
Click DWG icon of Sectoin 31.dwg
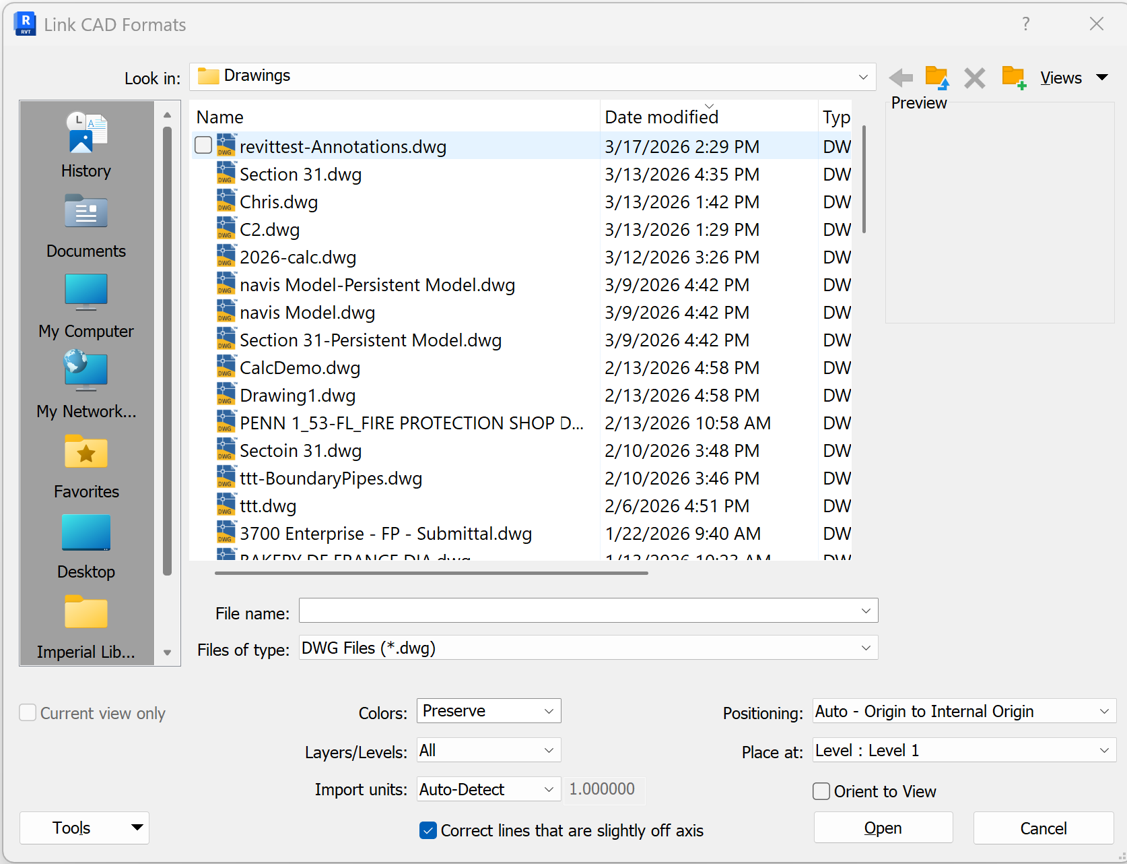226,450
